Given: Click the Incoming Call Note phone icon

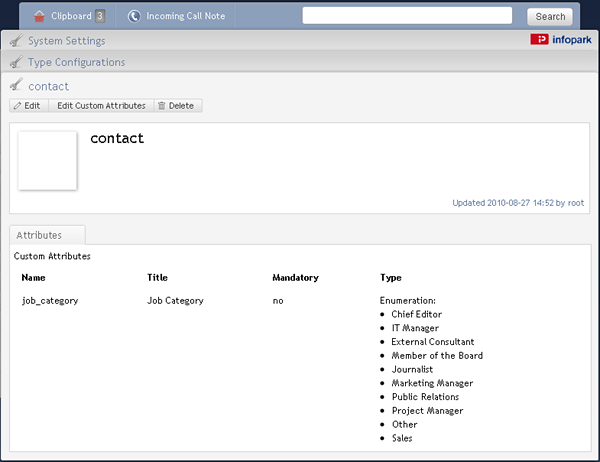Looking at the screenshot, I should pyautogui.click(x=134, y=16).
